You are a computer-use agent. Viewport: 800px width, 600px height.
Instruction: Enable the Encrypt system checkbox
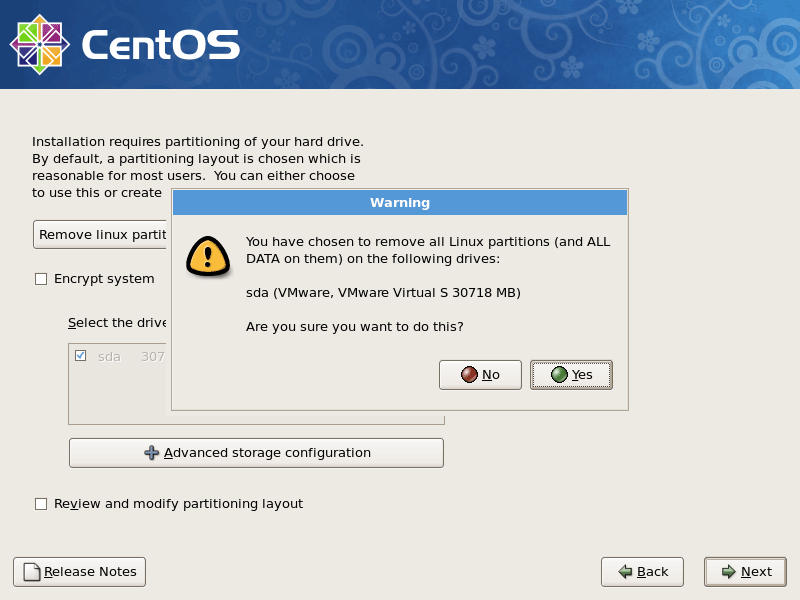pos(40,279)
